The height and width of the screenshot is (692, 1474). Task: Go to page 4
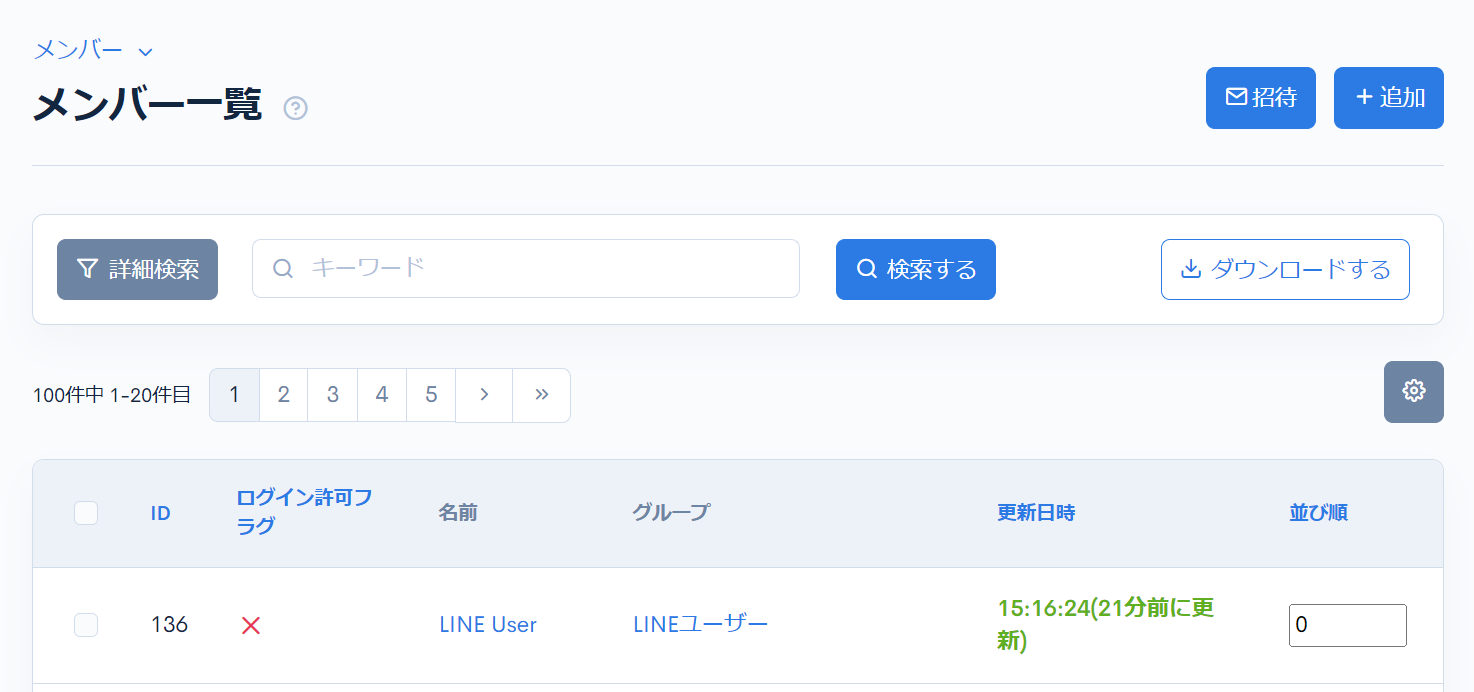382,395
